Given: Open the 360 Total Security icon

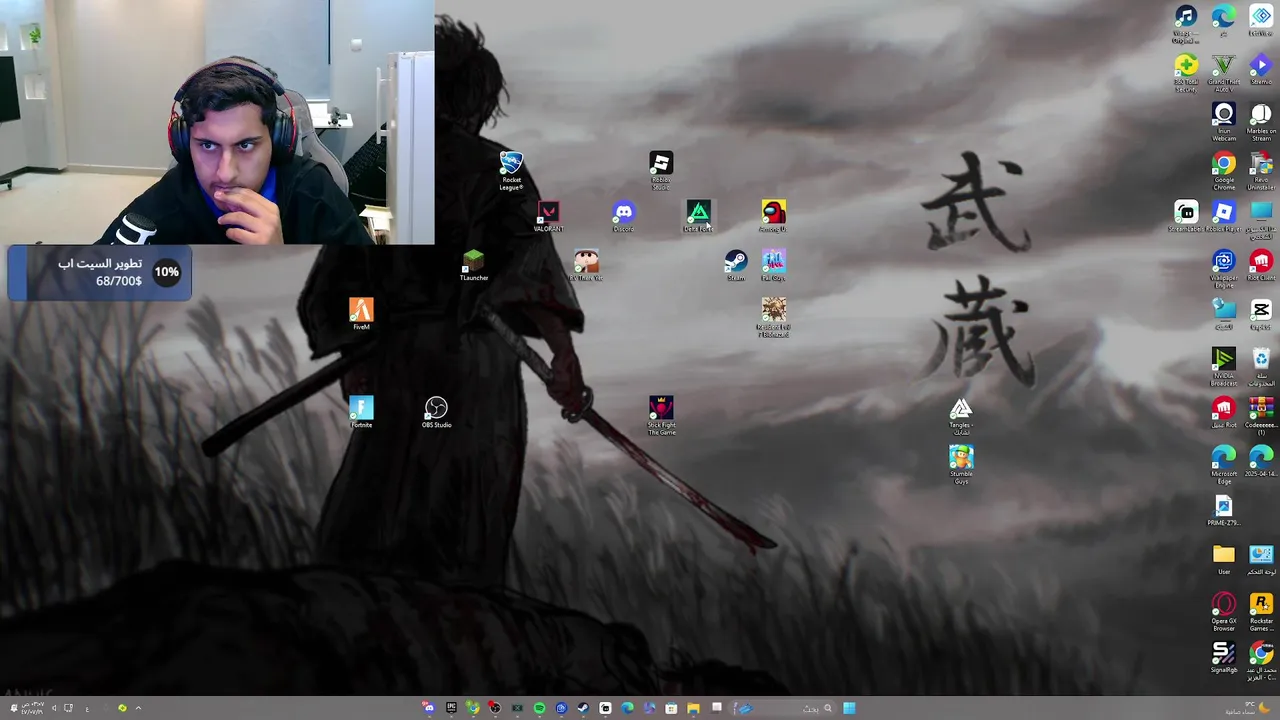Looking at the screenshot, I should coord(1186,74).
